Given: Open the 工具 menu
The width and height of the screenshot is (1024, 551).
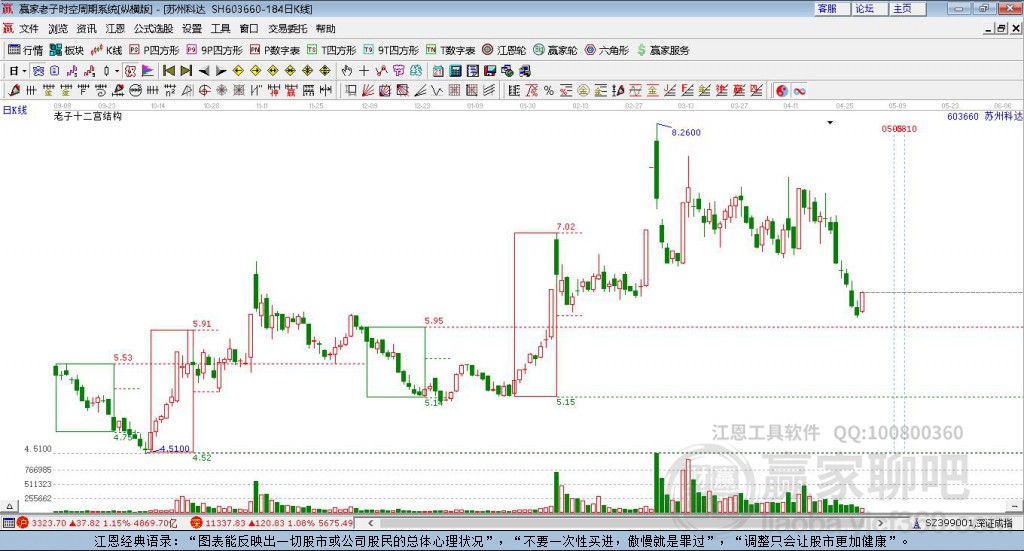Looking at the screenshot, I should (221, 29).
